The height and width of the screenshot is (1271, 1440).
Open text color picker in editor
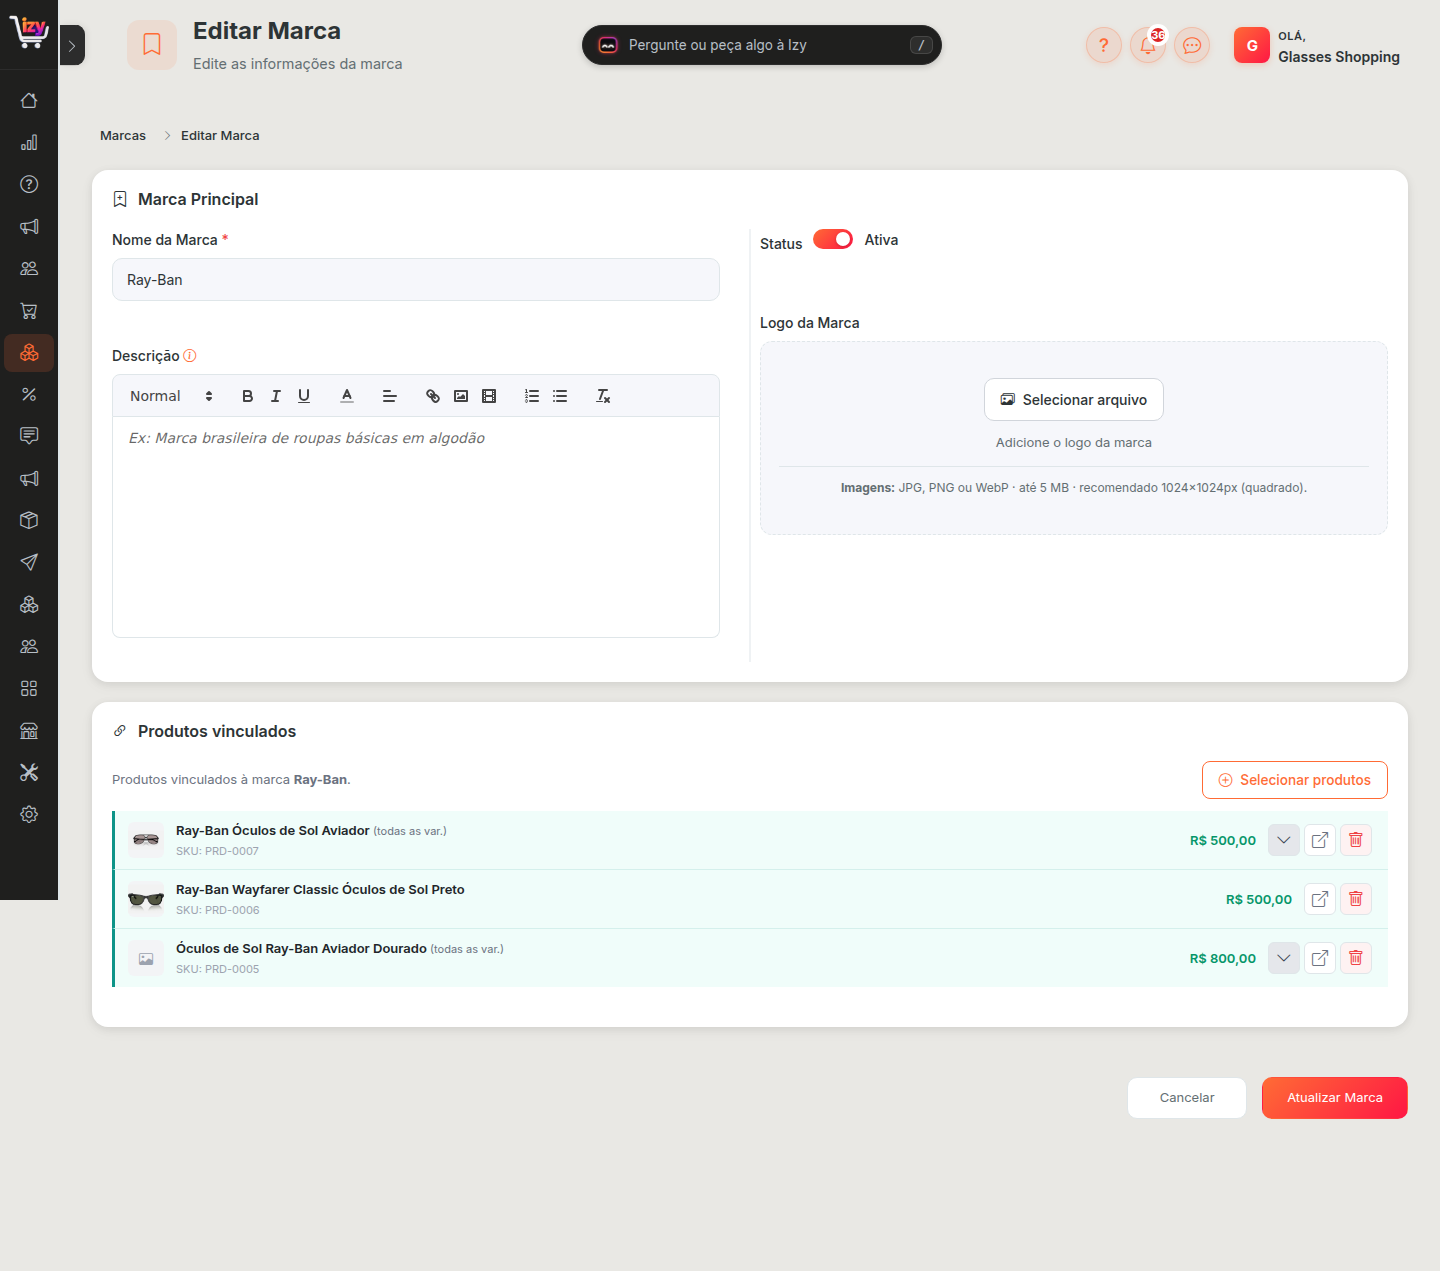(x=347, y=396)
